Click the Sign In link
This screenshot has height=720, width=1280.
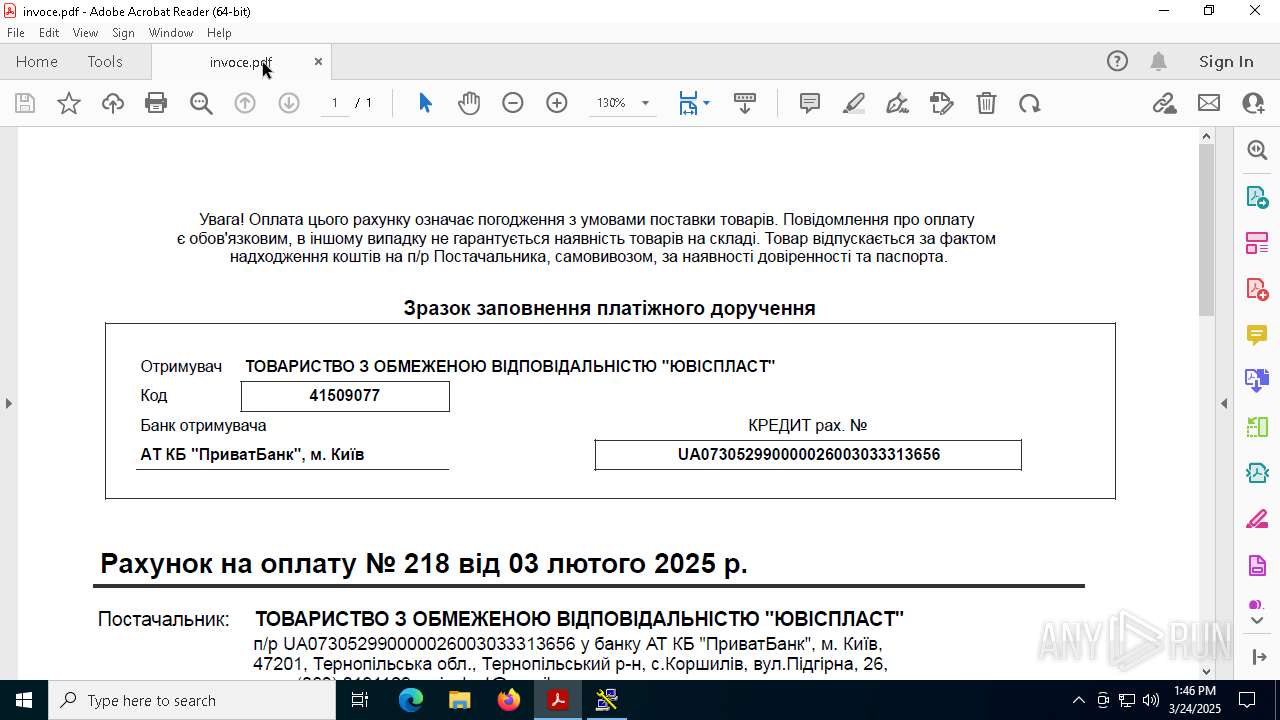click(1226, 61)
